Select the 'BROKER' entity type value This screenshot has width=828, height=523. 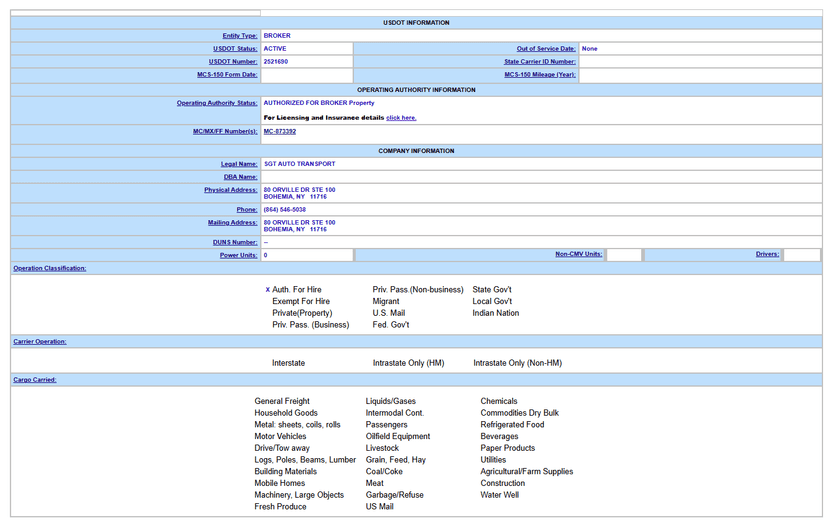pyautogui.click(x=277, y=36)
